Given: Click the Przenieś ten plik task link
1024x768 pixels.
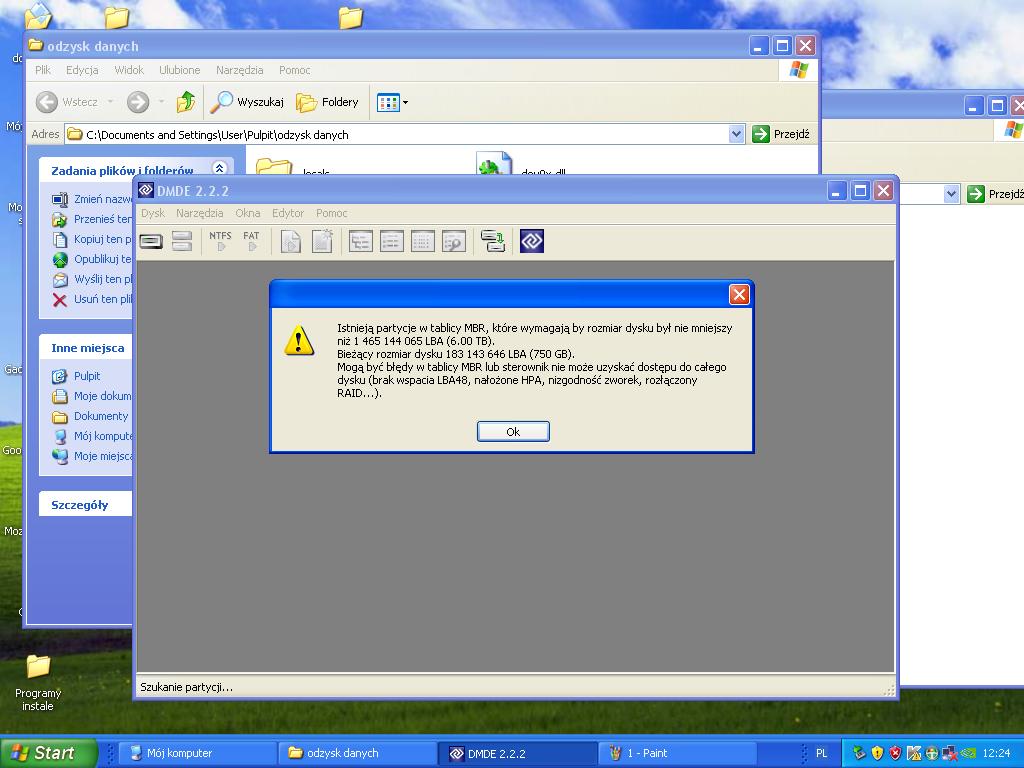Looking at the screenshot, I should (92, 219).
